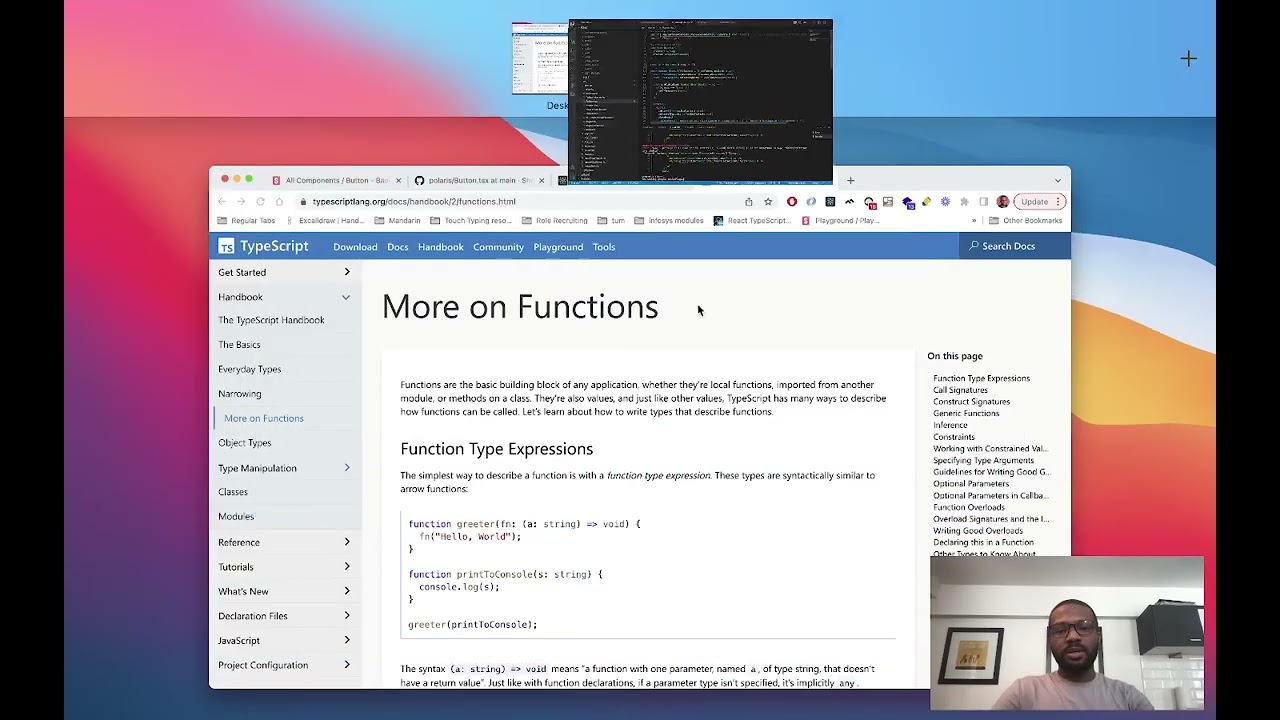
Task: Expand the JavaScript sidebar section
Action: click(x=347, y=640)
